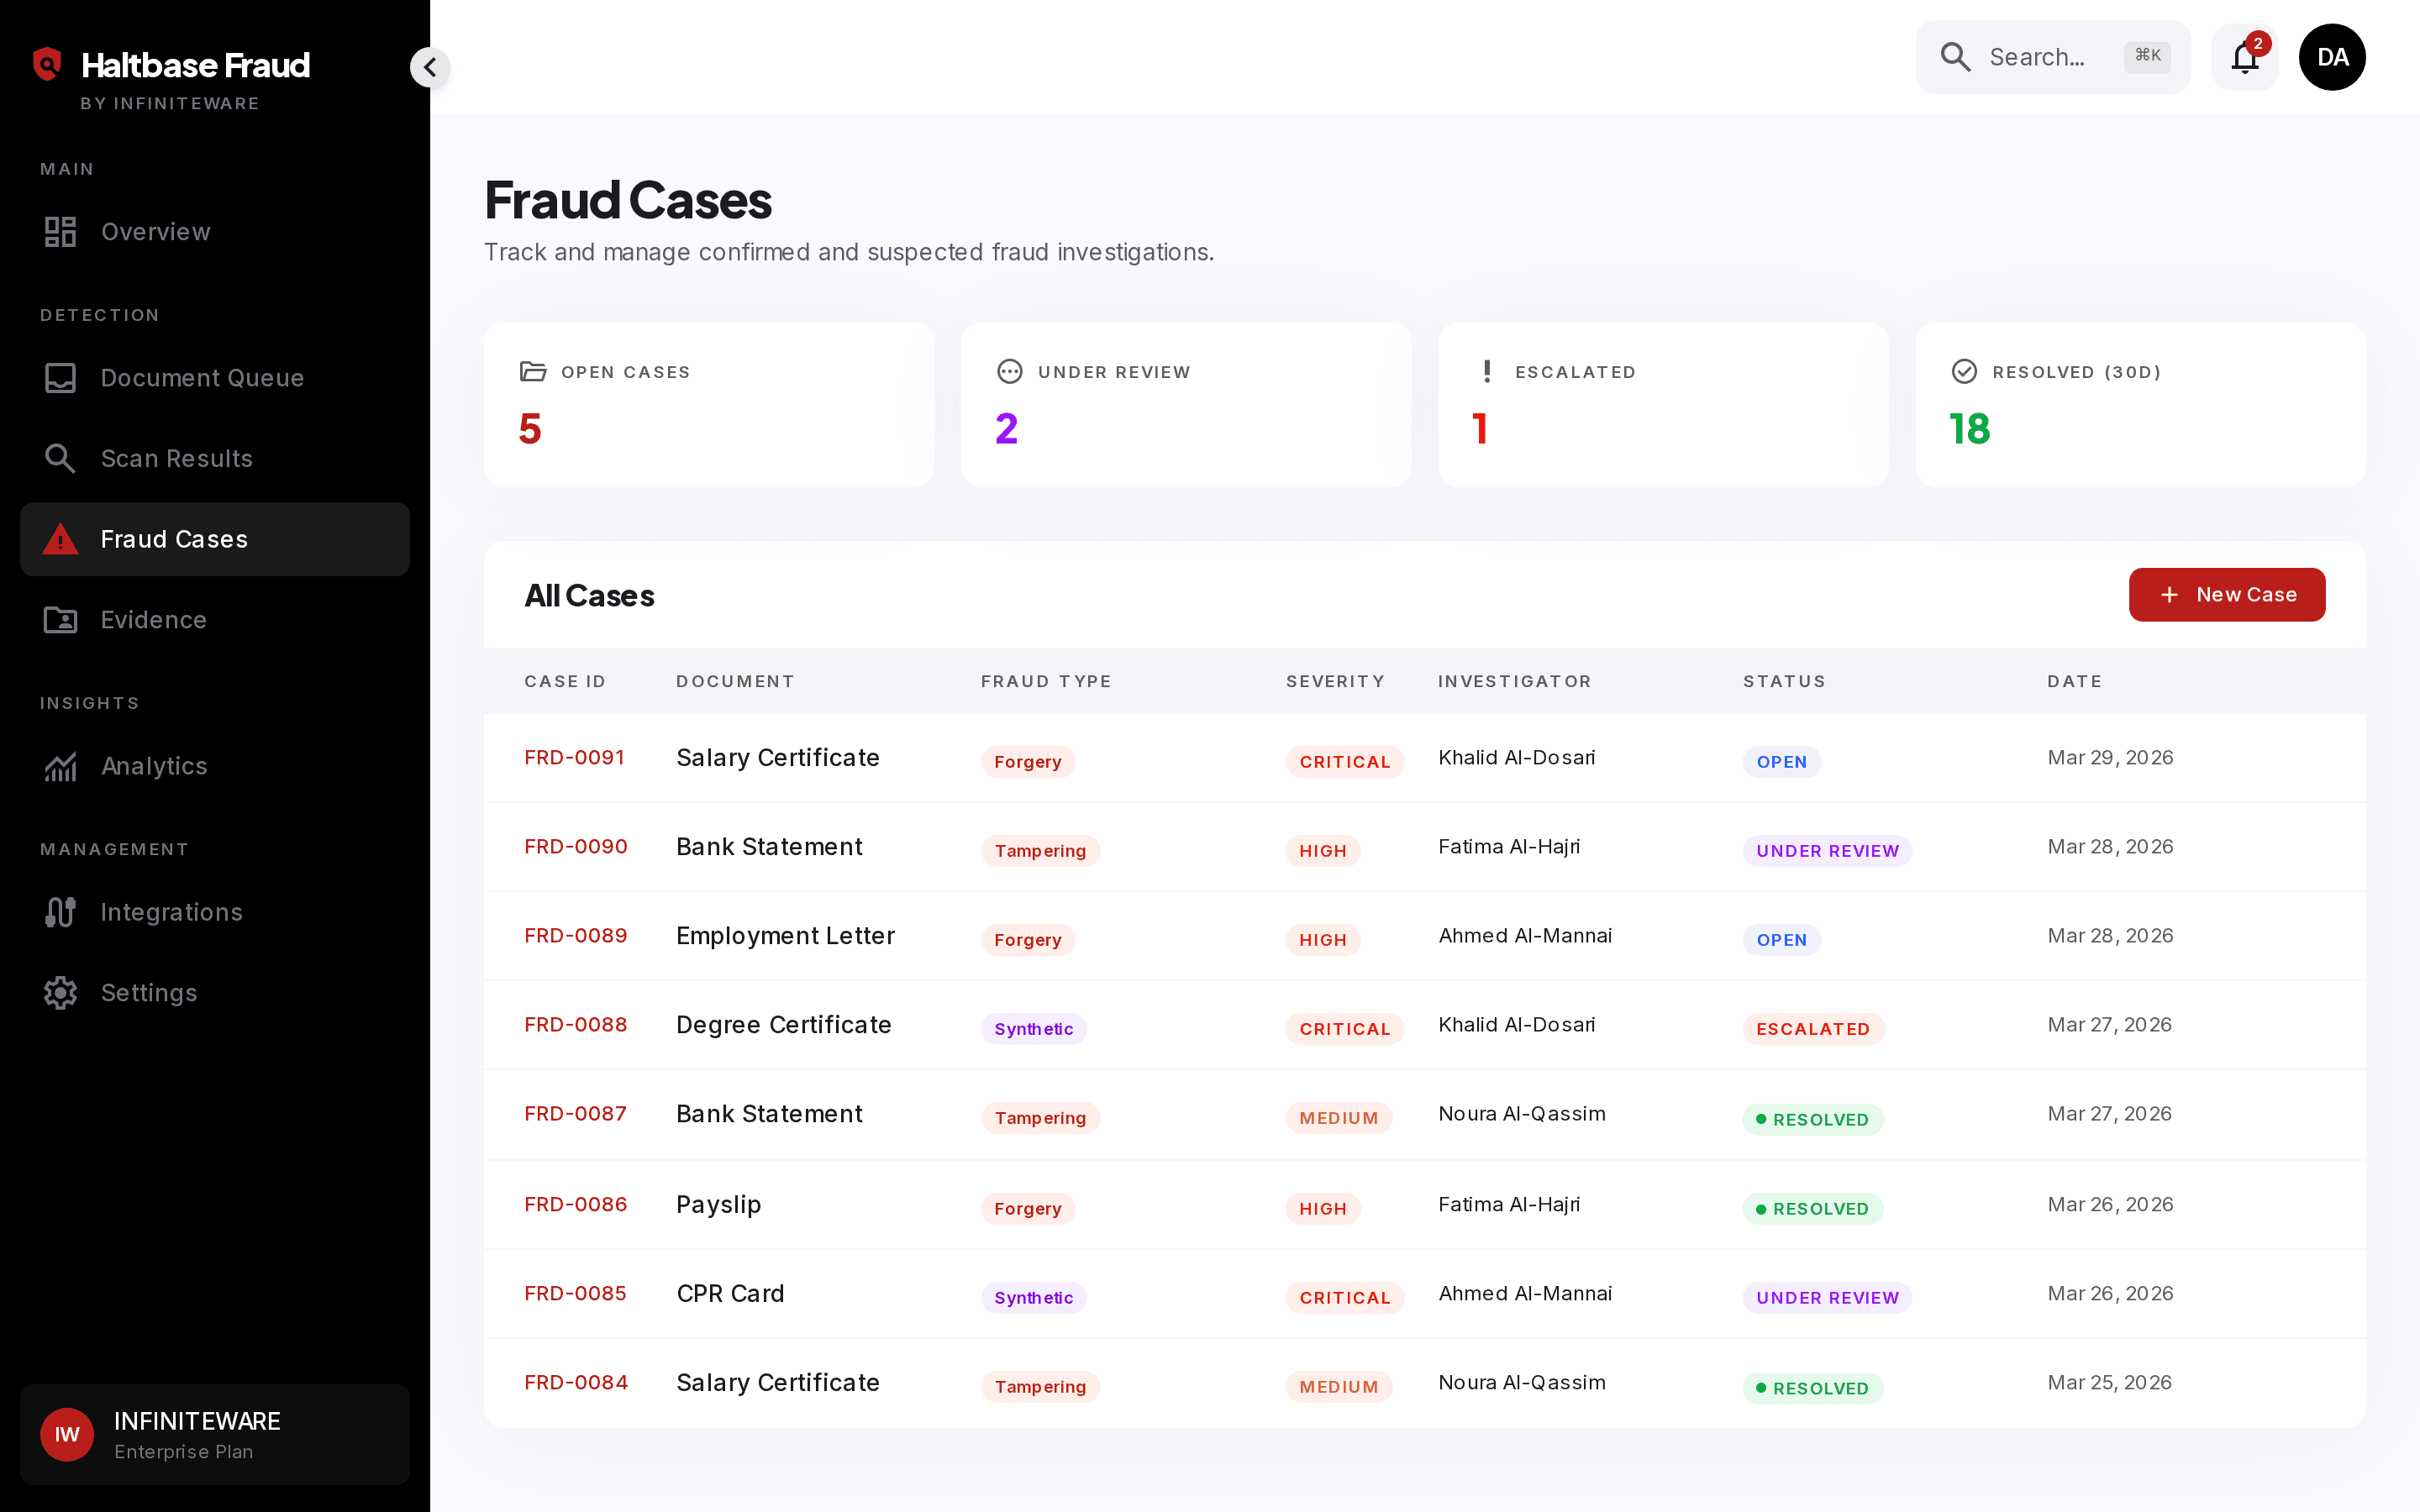Click the OPEN status on FRD-0089
Viewport: 2420px width, 1512px height.
(1782, 940)
